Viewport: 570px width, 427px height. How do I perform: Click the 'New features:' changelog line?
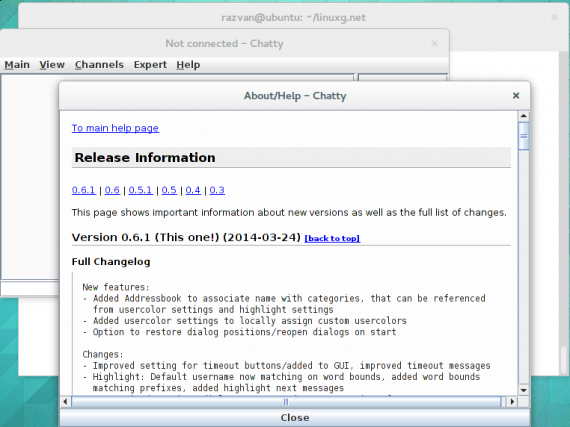tap(116, 287)
